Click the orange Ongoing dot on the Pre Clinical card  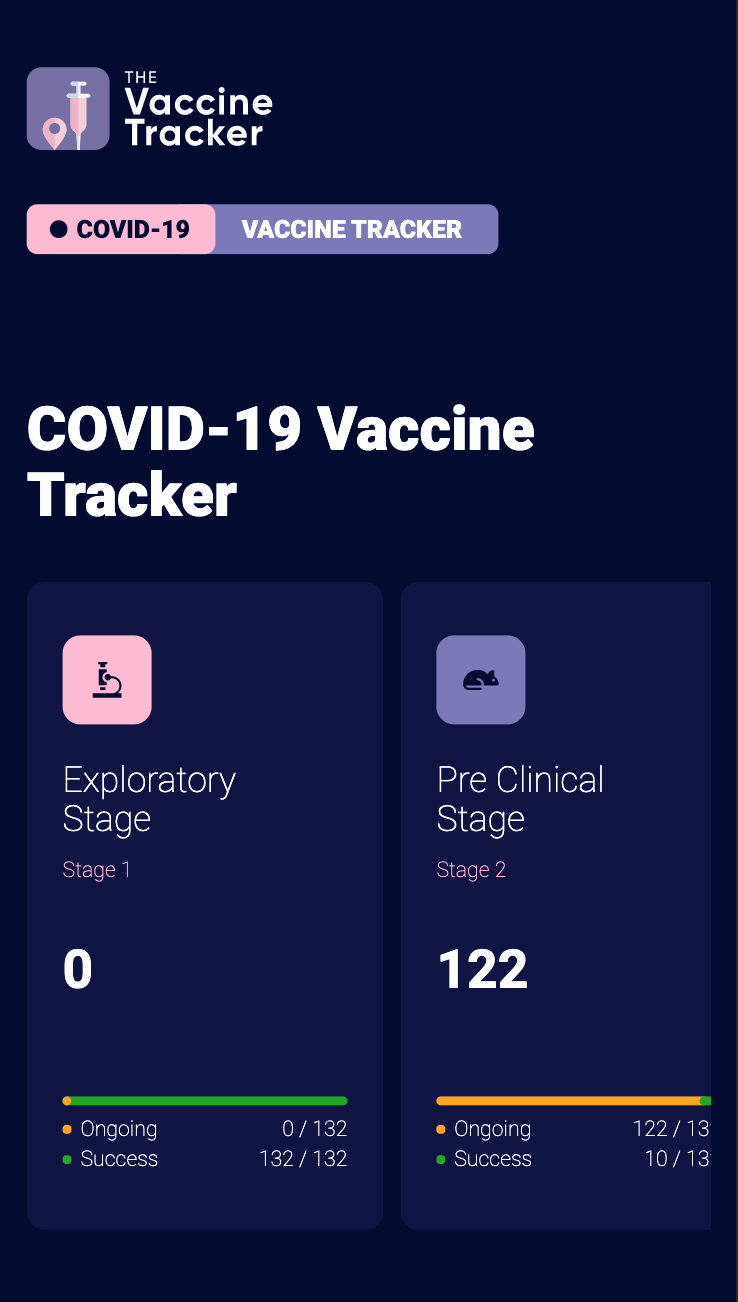(441, 1128)
